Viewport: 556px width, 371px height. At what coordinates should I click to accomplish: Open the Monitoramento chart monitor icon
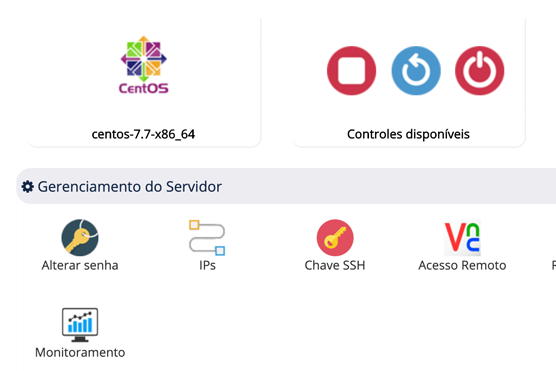(x=80, y=325)
